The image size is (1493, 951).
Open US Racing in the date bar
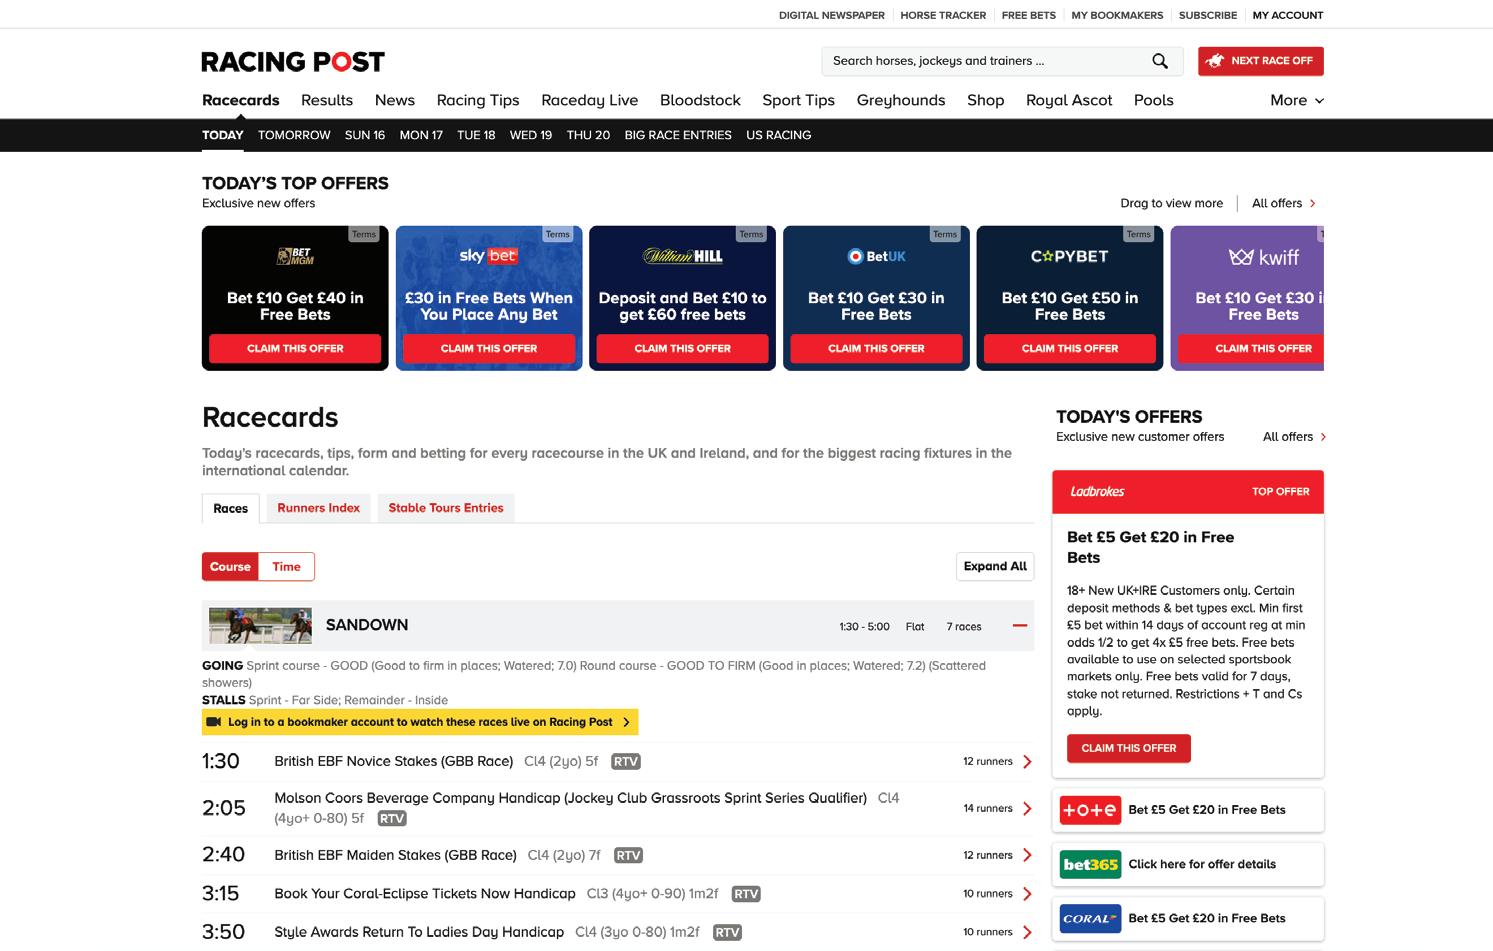pyautogui.click(x=778, y=135)
